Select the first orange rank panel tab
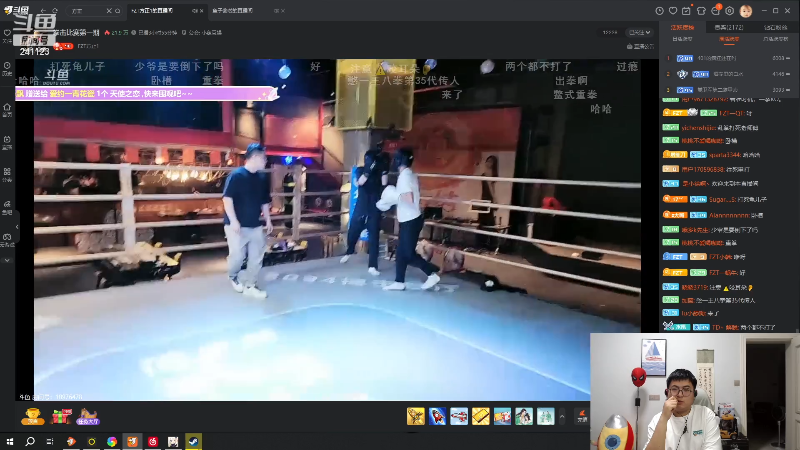This screenshot has width=800, height=450. (682, 27)
